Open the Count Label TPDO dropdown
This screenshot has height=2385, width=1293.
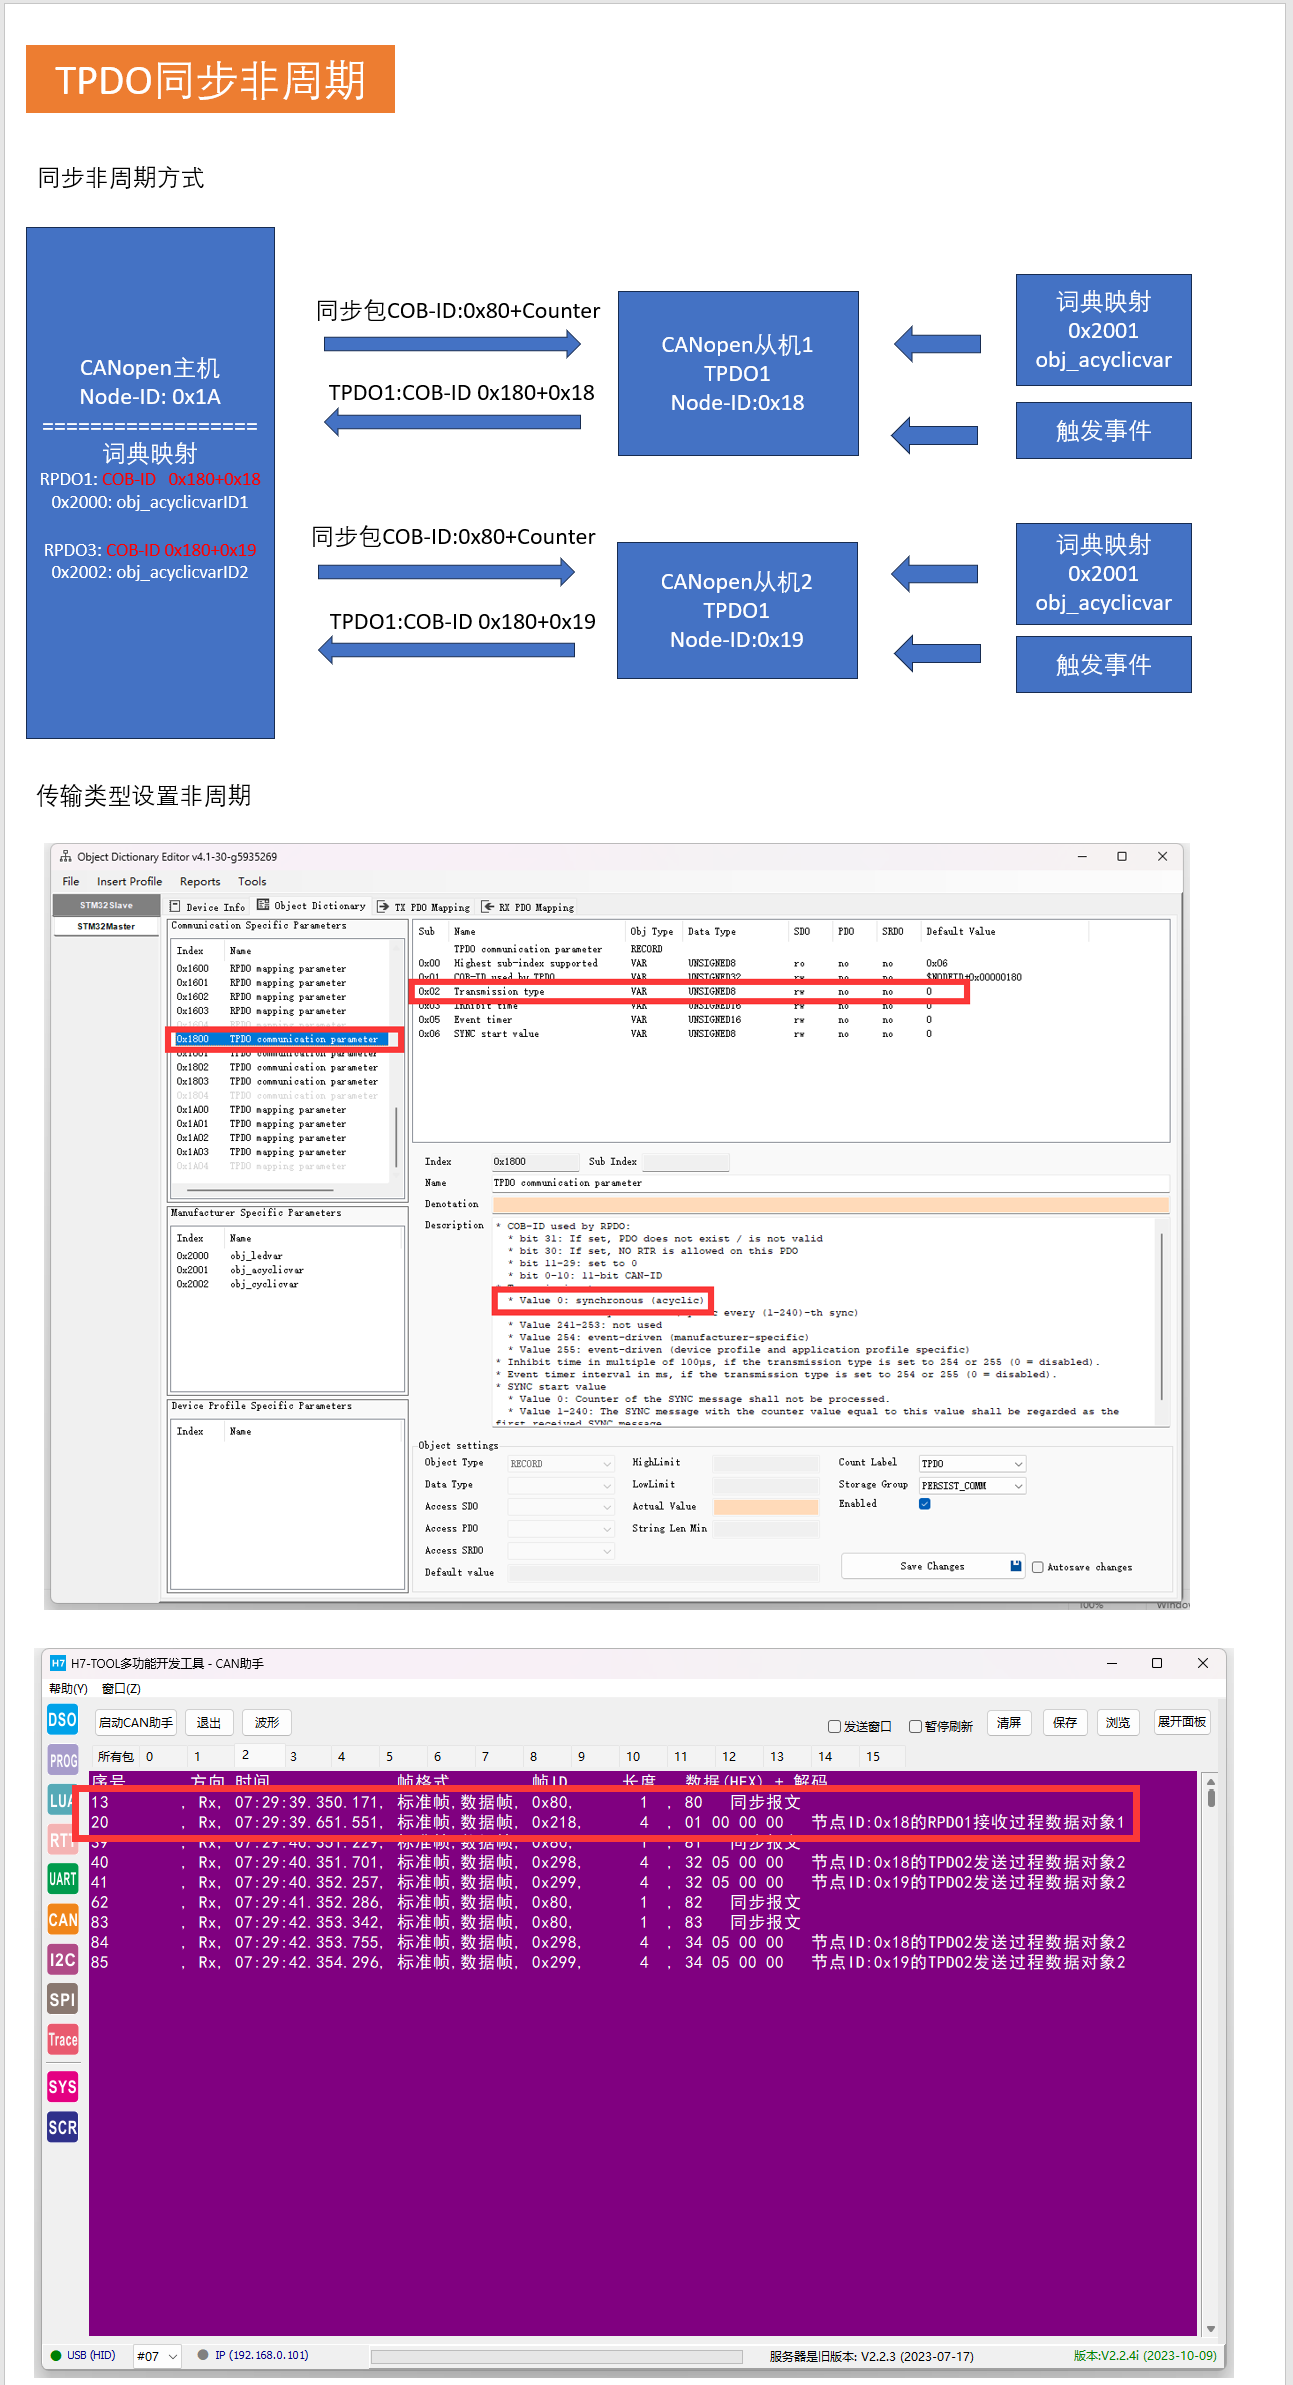[972, 1463]
